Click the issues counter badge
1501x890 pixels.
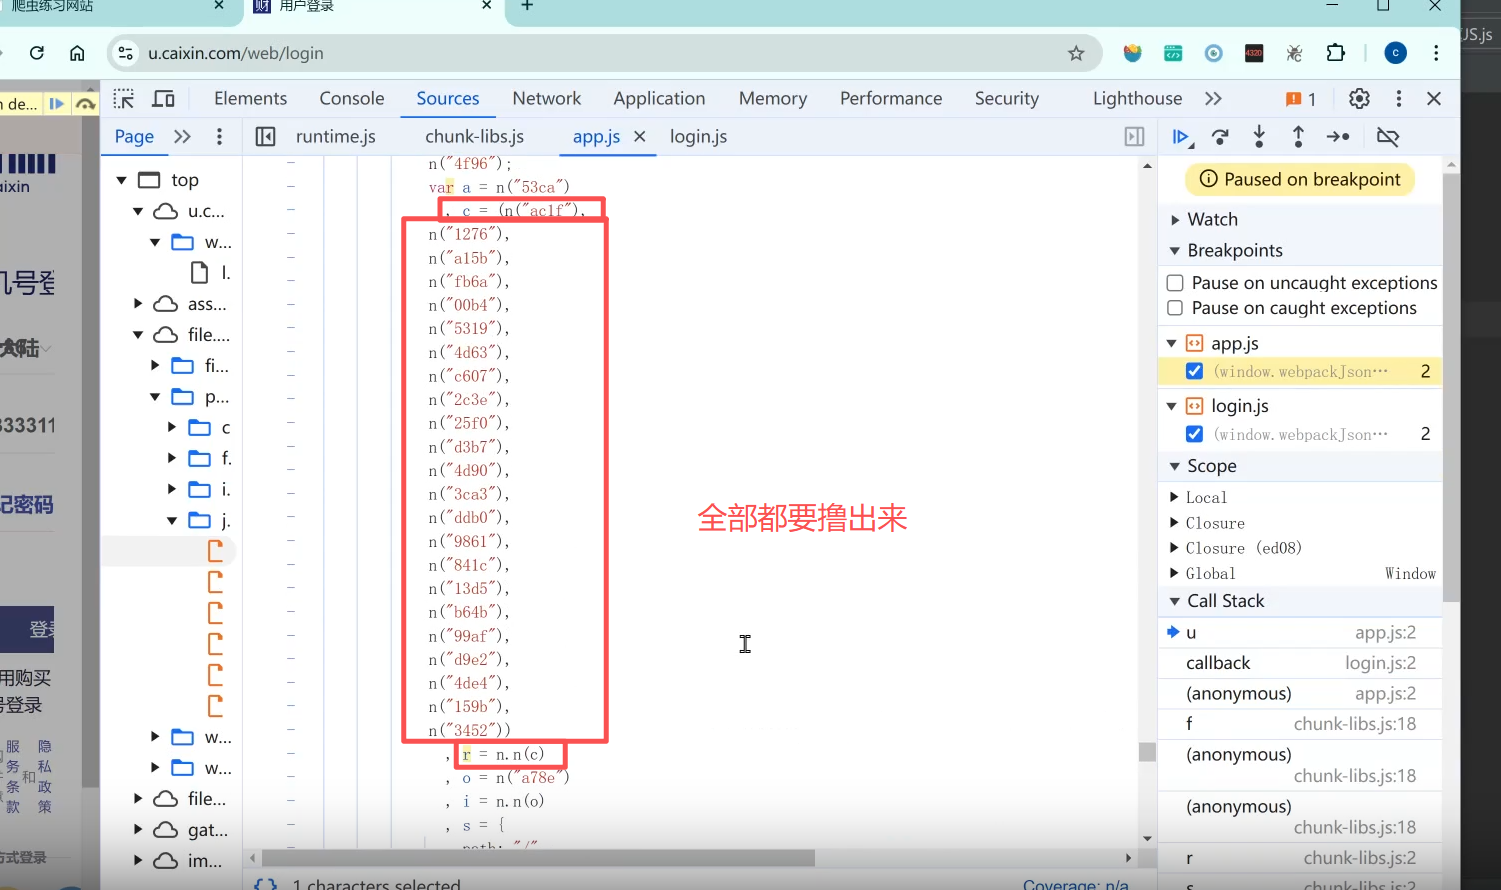1301,99
